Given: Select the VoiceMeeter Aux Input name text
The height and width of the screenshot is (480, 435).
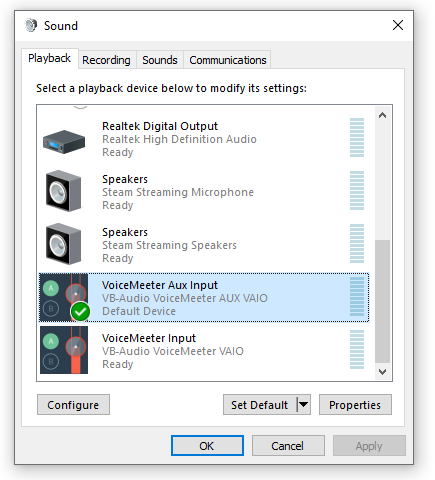Looking at the screenshot, I should click(160, 285).
